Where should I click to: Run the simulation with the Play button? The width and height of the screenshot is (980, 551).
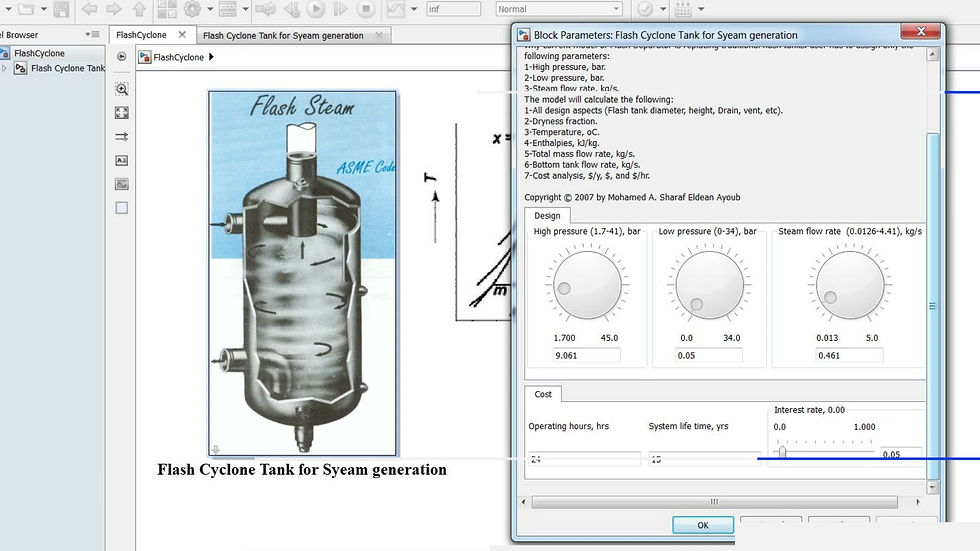pyautogui.click(x=316, y=9)
